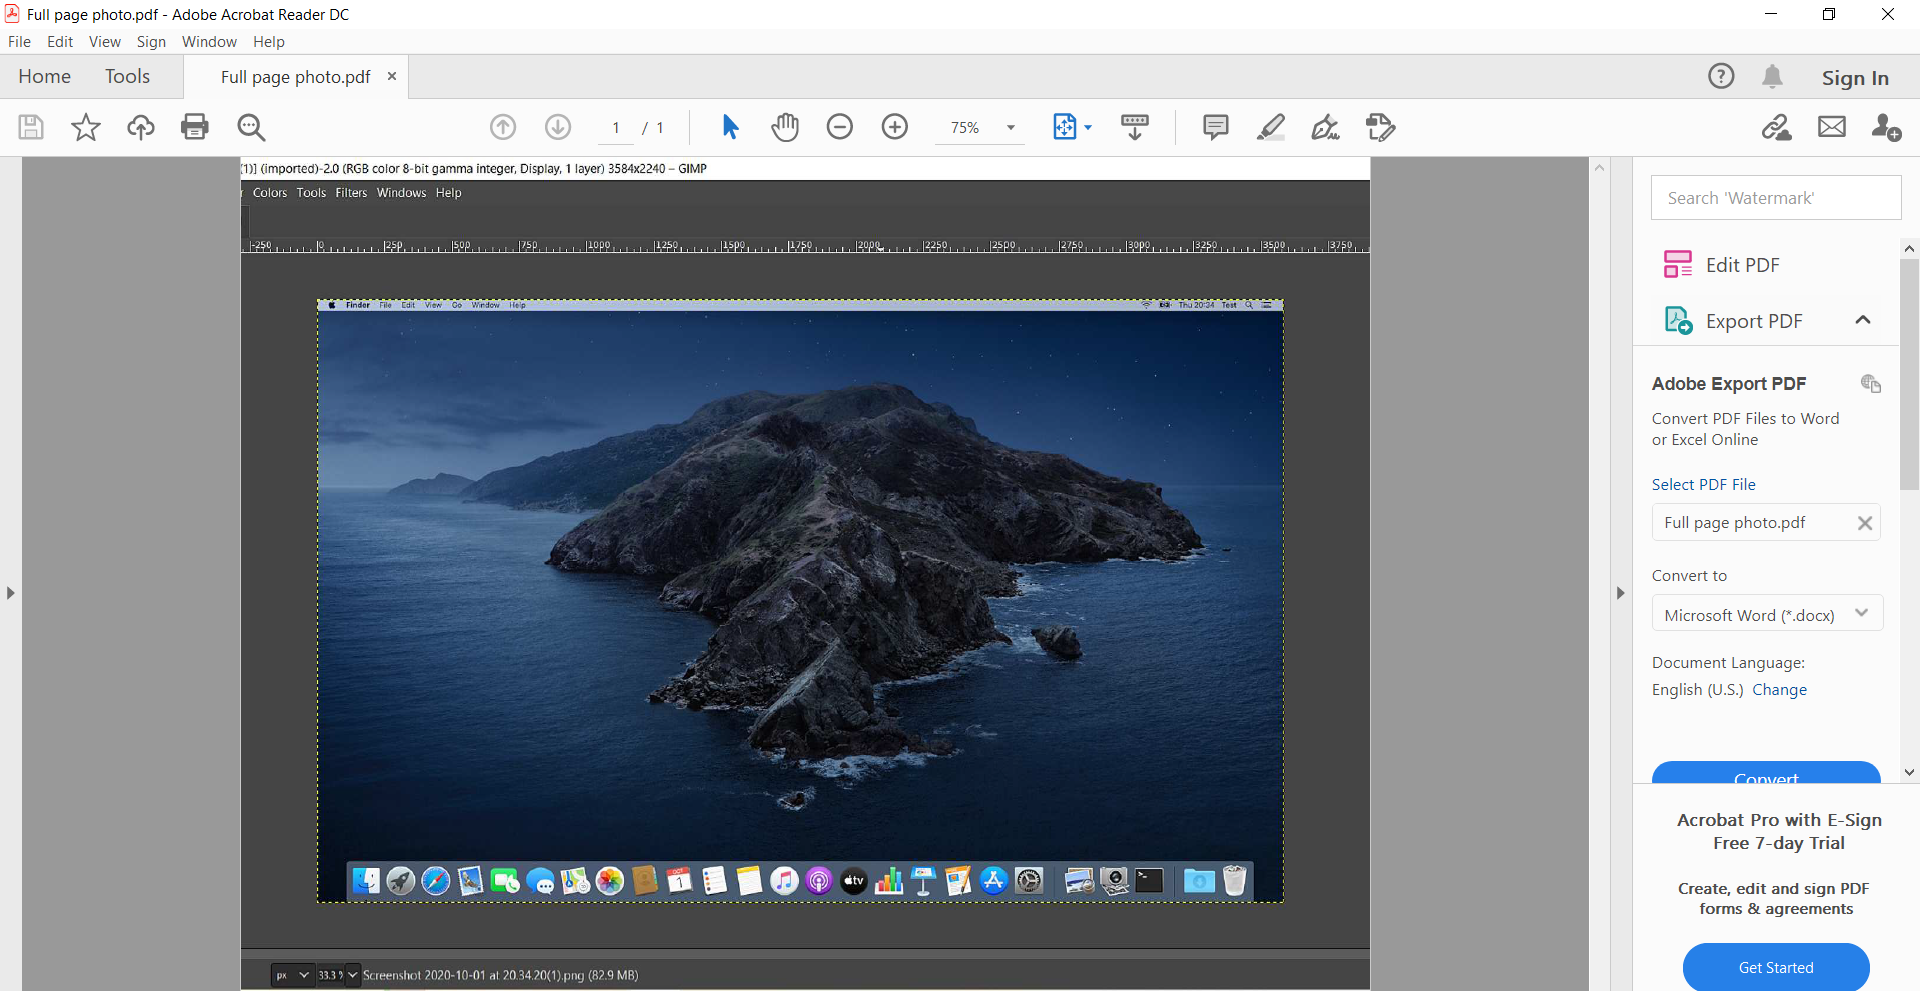Click the Print file icon
Screen dimensions: 1920x991
[194, 127]
